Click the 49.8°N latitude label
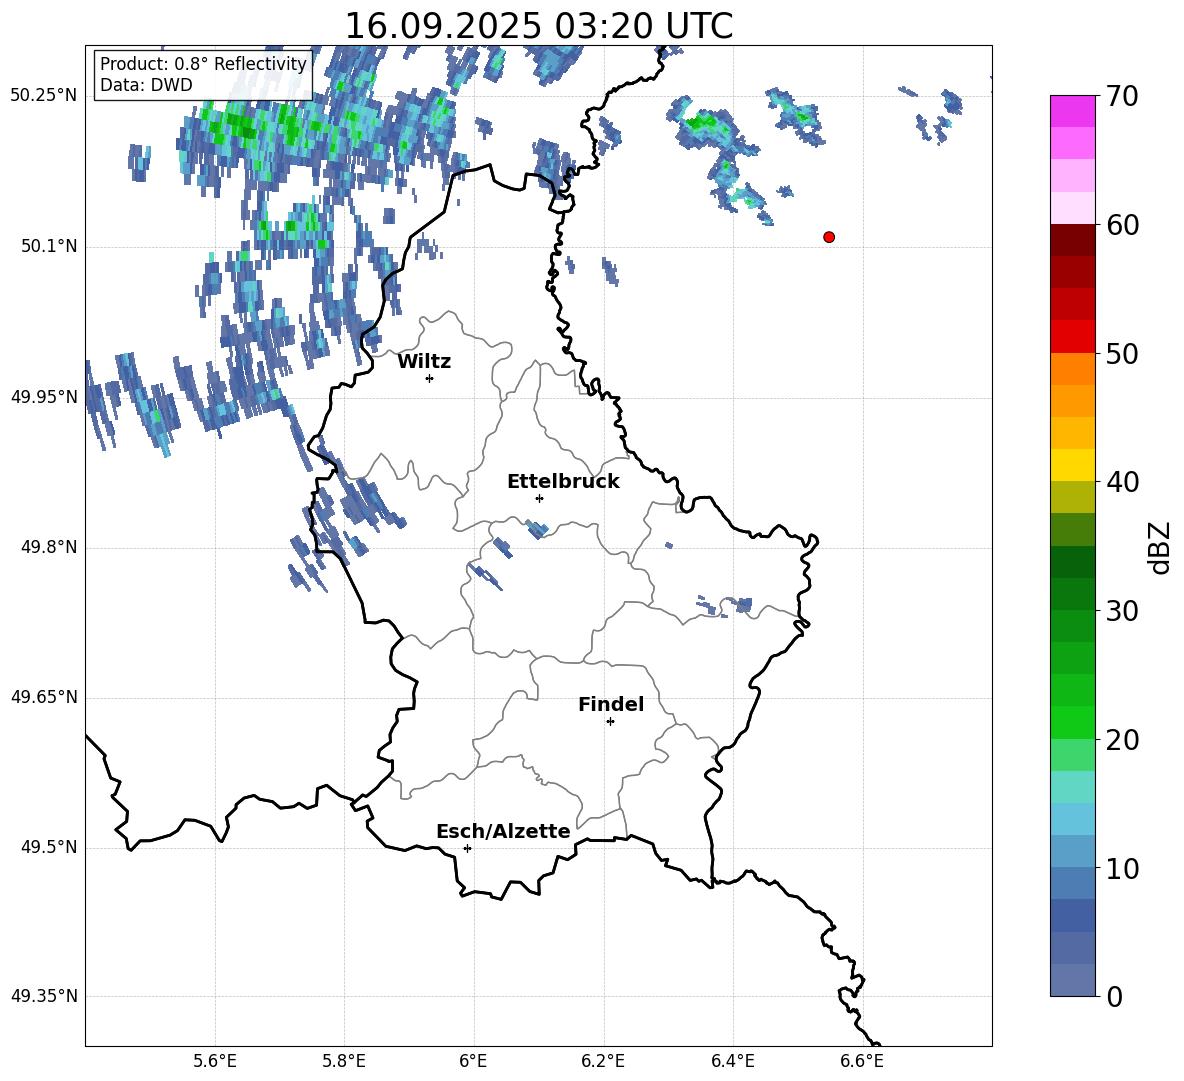 [49, 547]
